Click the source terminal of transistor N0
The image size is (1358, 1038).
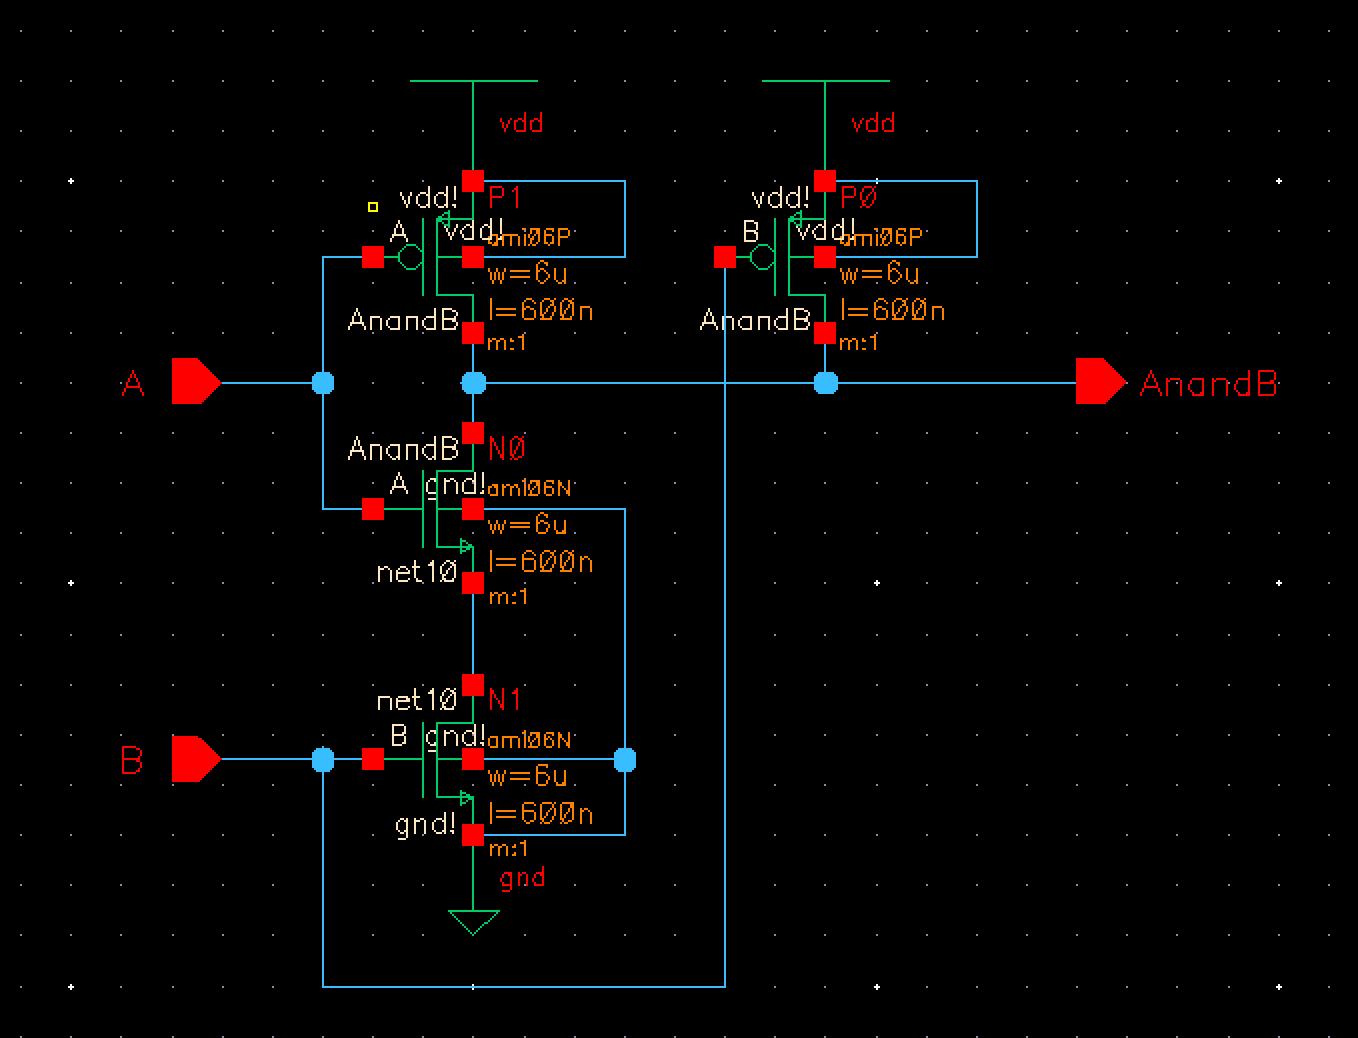474,583
